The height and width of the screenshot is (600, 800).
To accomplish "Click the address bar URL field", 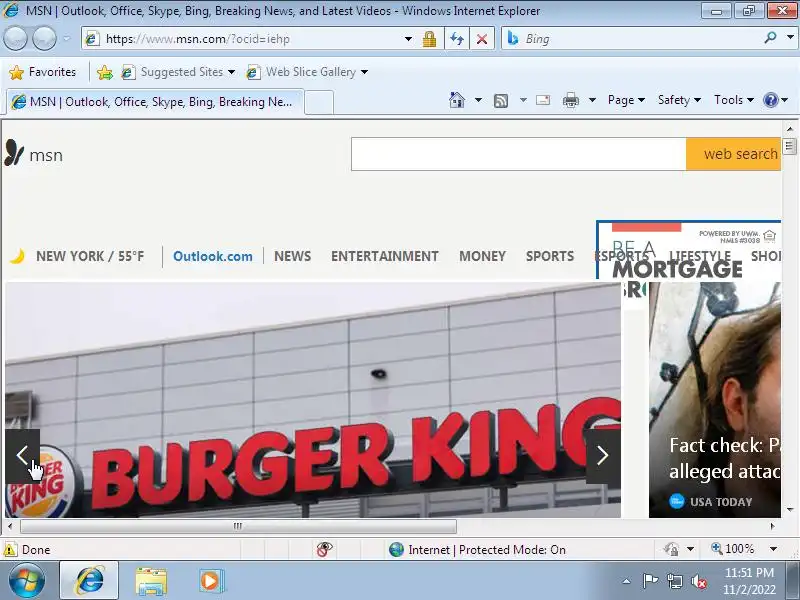I will tap(243, 39).
